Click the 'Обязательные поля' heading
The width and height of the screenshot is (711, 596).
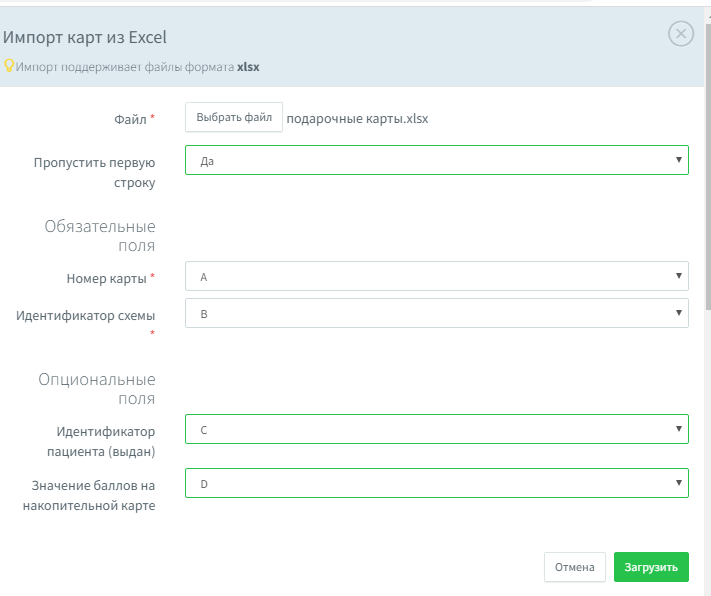pos(100,236)
